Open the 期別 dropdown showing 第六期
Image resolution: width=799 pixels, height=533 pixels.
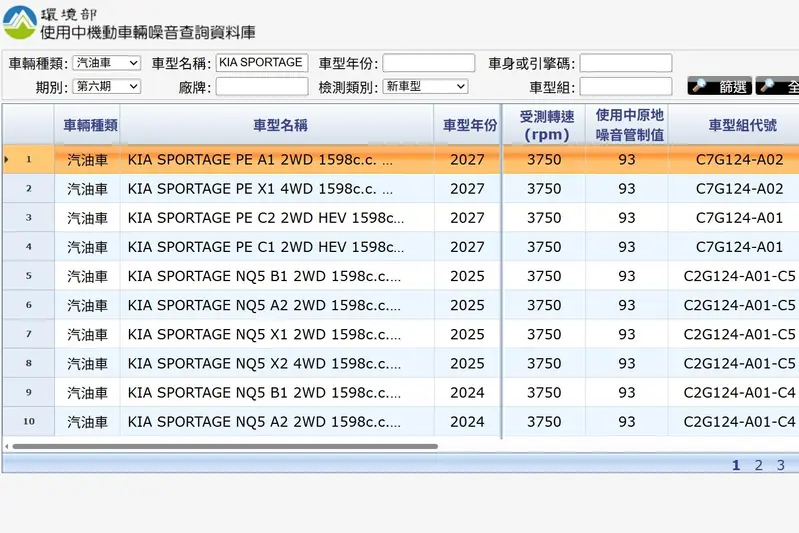click(x=106, y=86)
